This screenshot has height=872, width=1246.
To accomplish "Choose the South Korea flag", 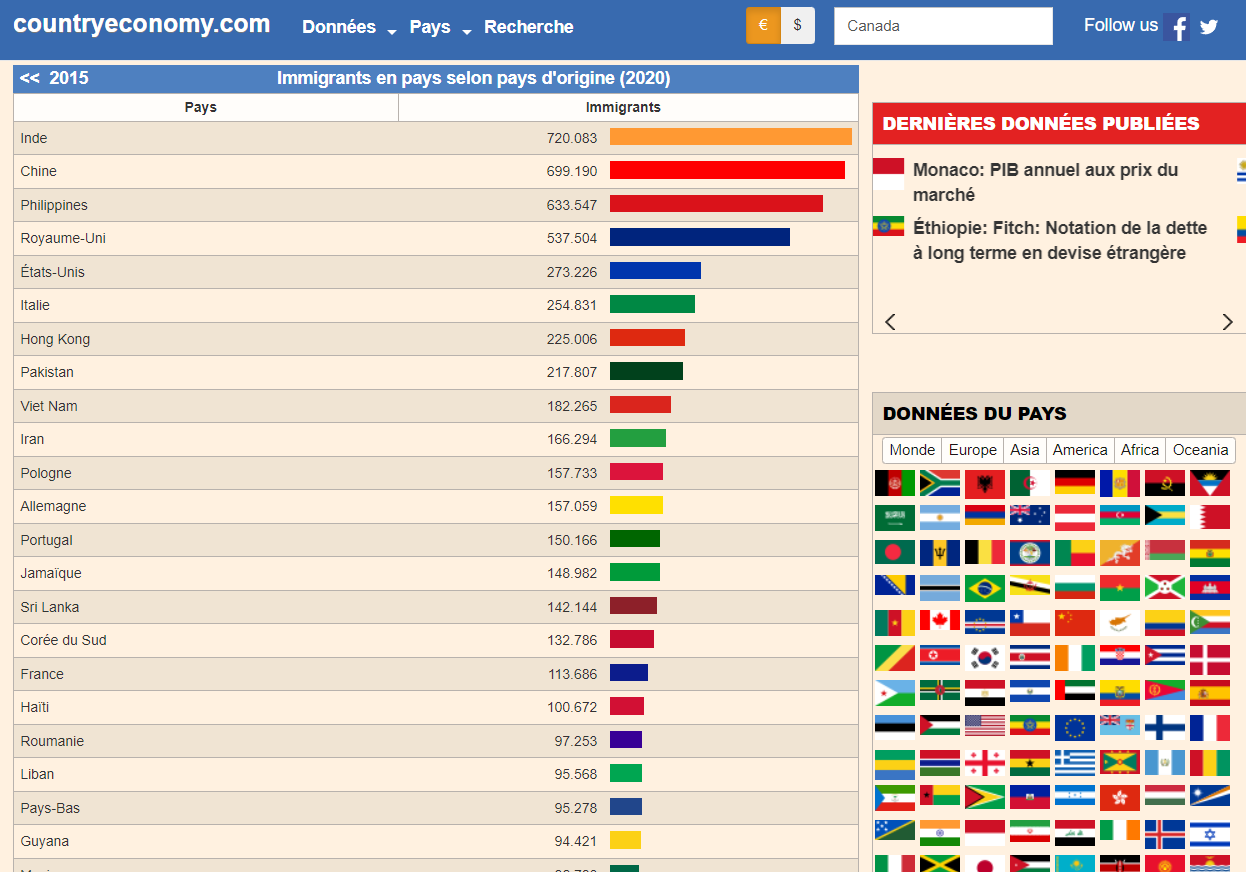I will 984,657.
